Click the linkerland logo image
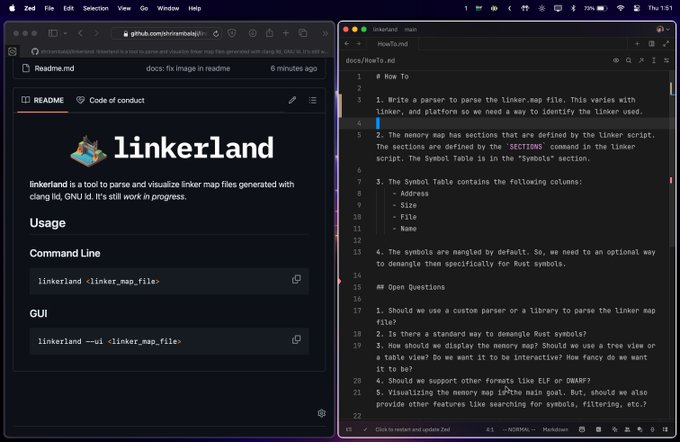680x442 pixels. (x=88, y=151)
